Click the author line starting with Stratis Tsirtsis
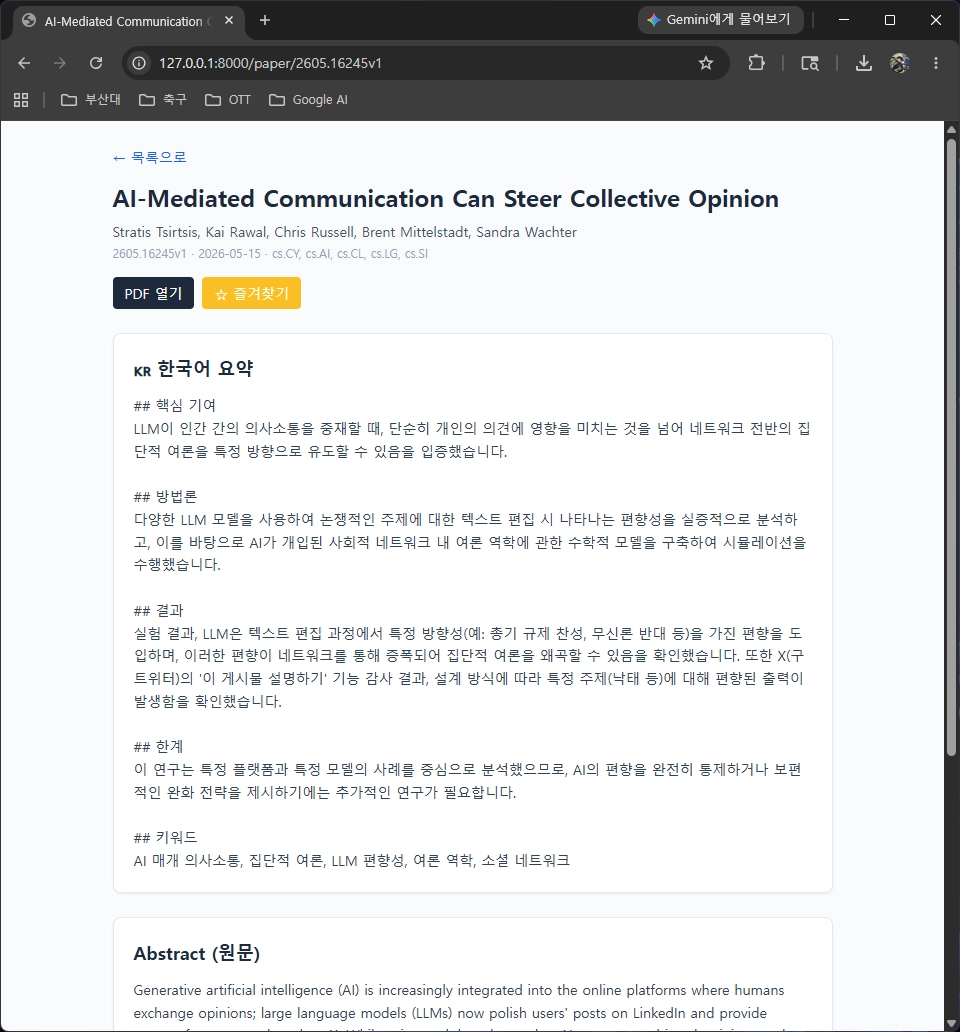This screenshot has height=1032, width=960. pyautogui.click(x=345, y=232)
